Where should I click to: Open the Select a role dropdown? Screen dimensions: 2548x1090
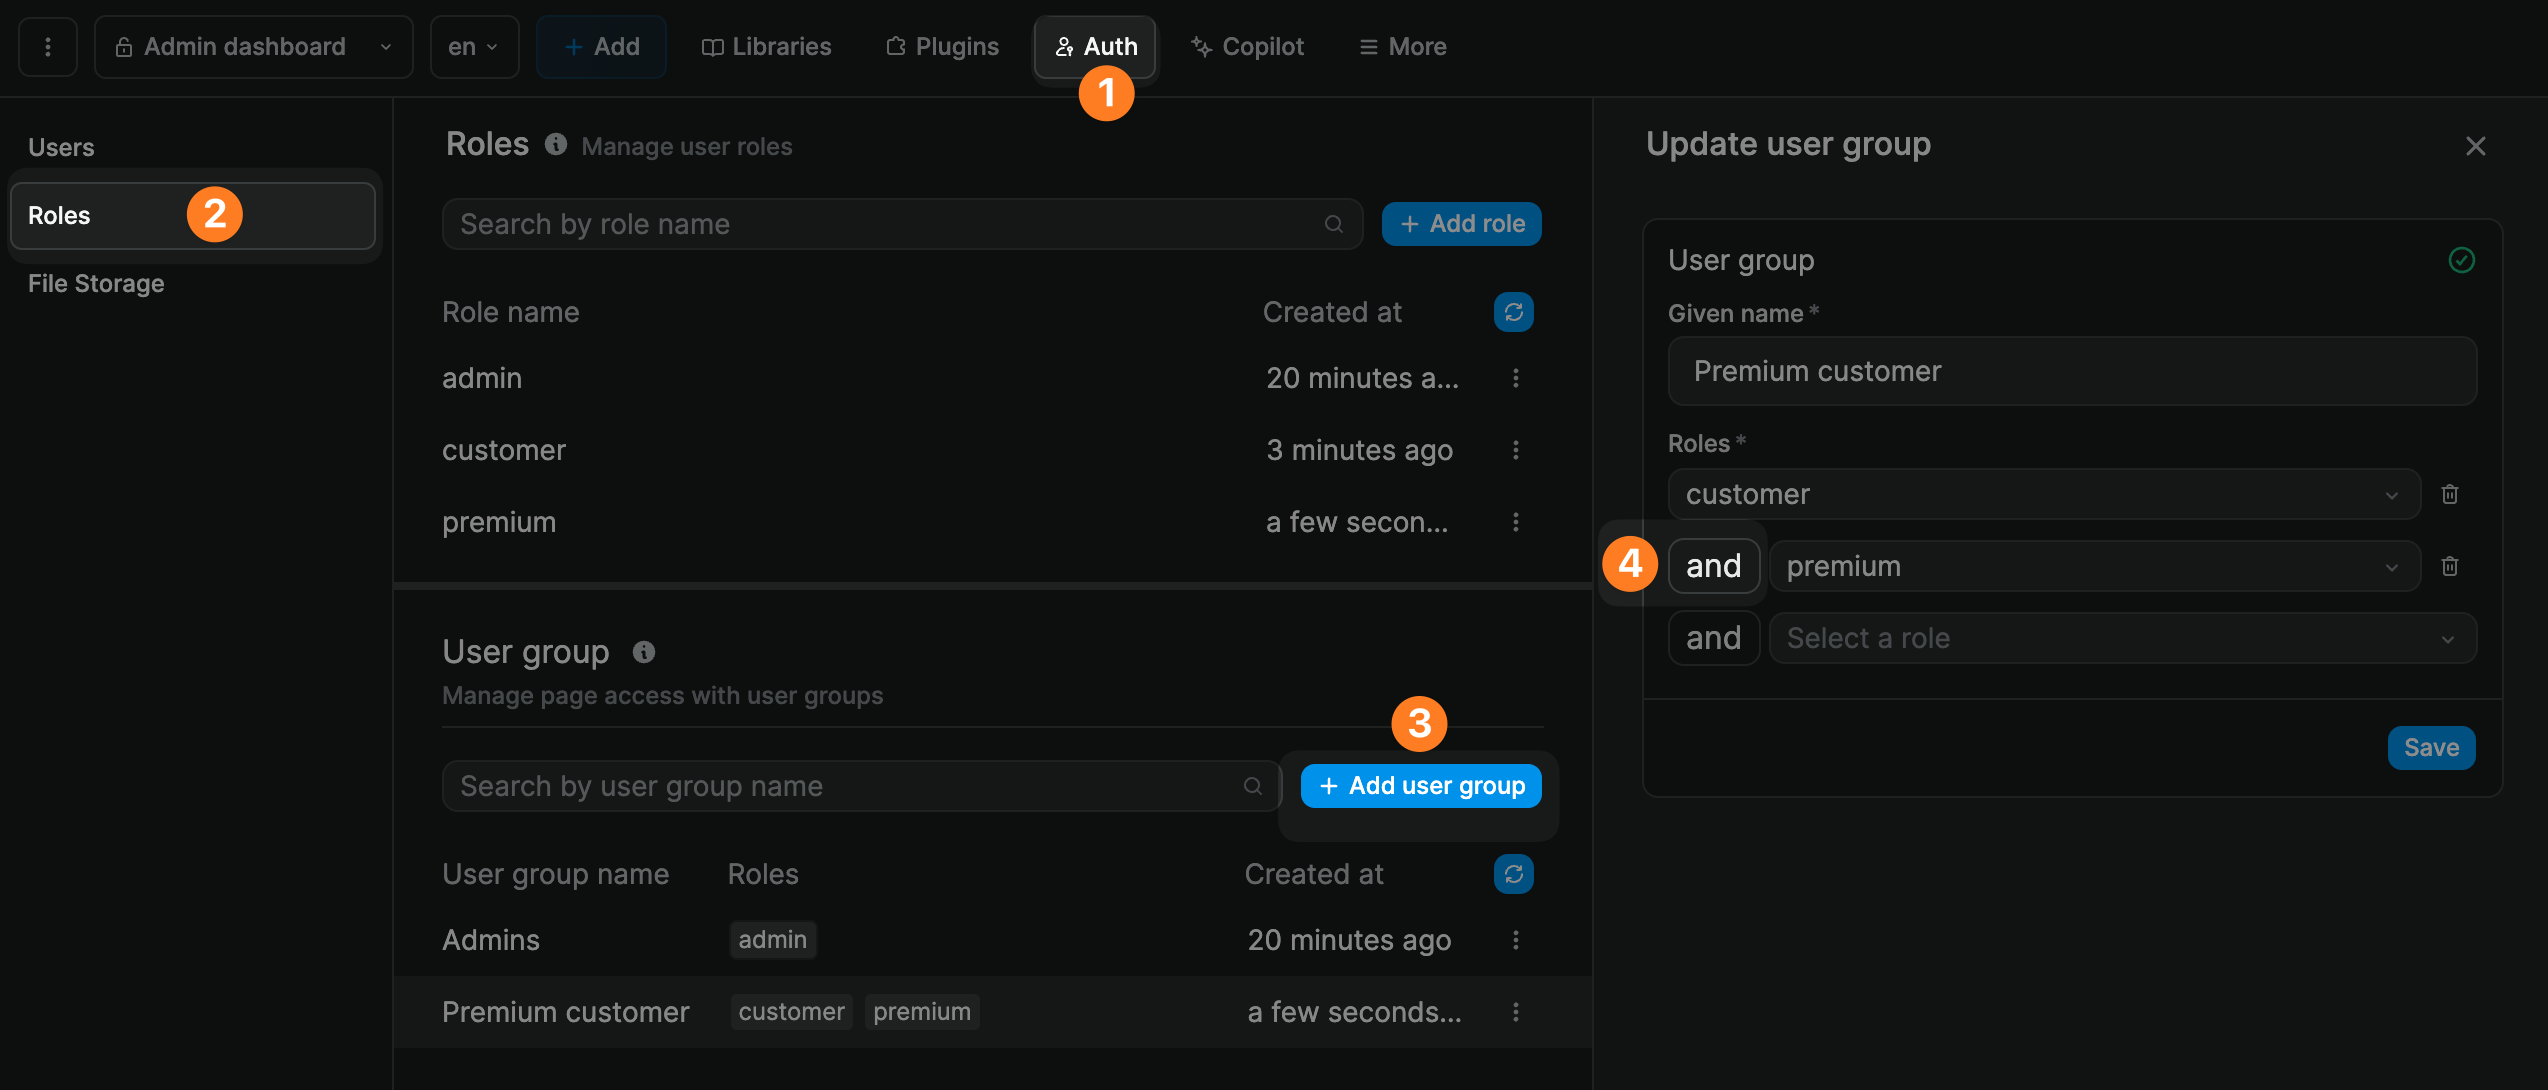[2122, 637]
